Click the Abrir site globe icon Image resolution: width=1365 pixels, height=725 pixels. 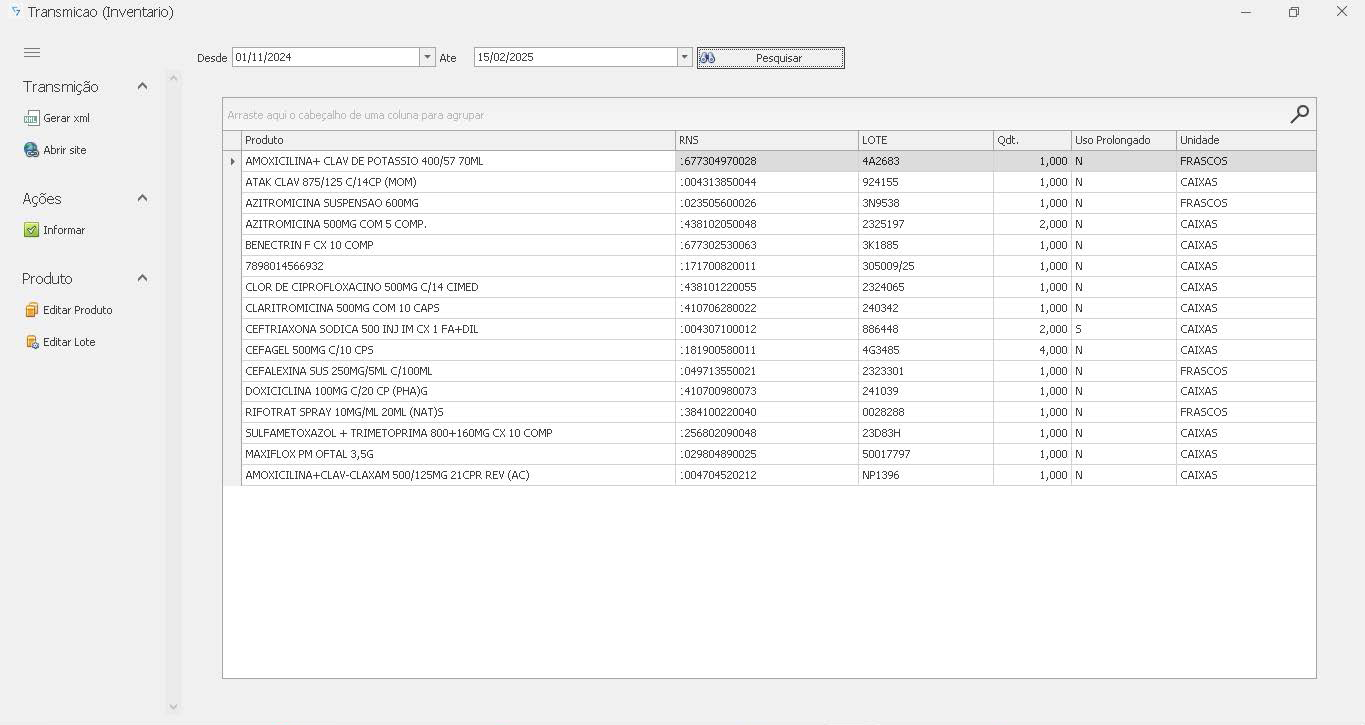point(31,150)
